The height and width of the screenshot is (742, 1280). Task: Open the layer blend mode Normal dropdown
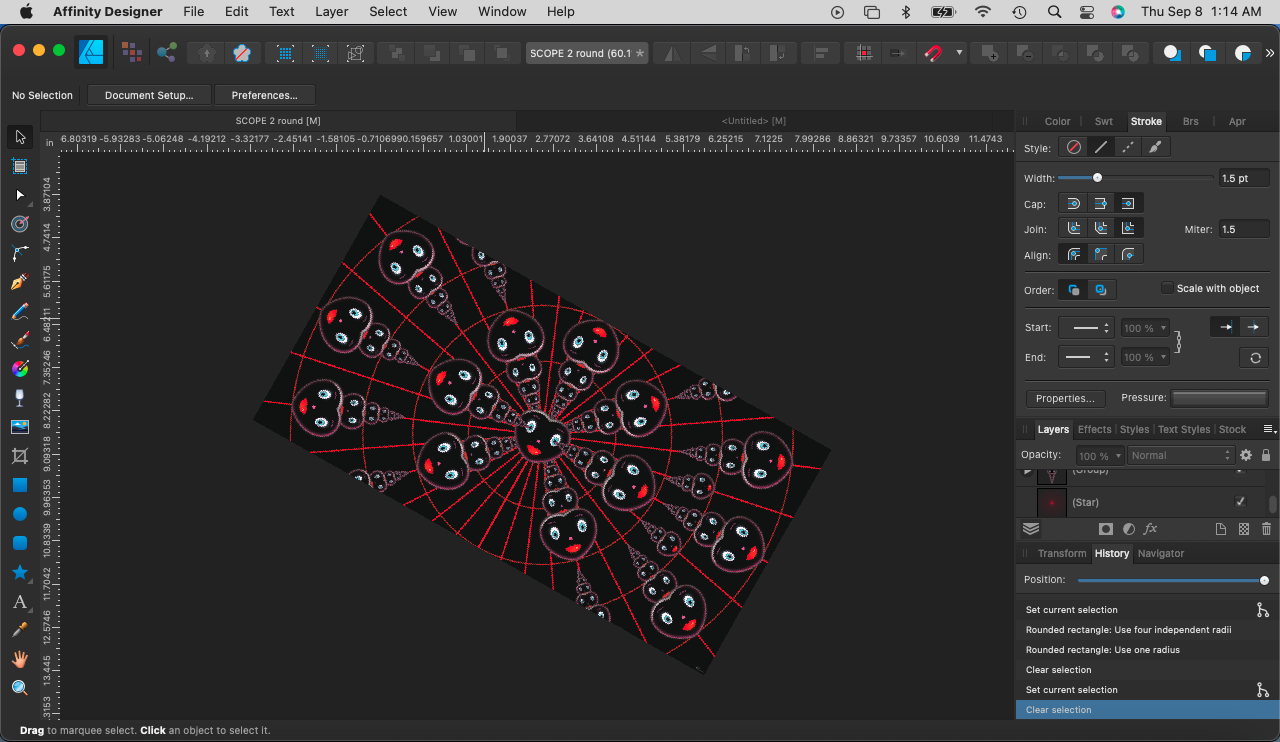pyautogui.click(x=1180, y=455)
